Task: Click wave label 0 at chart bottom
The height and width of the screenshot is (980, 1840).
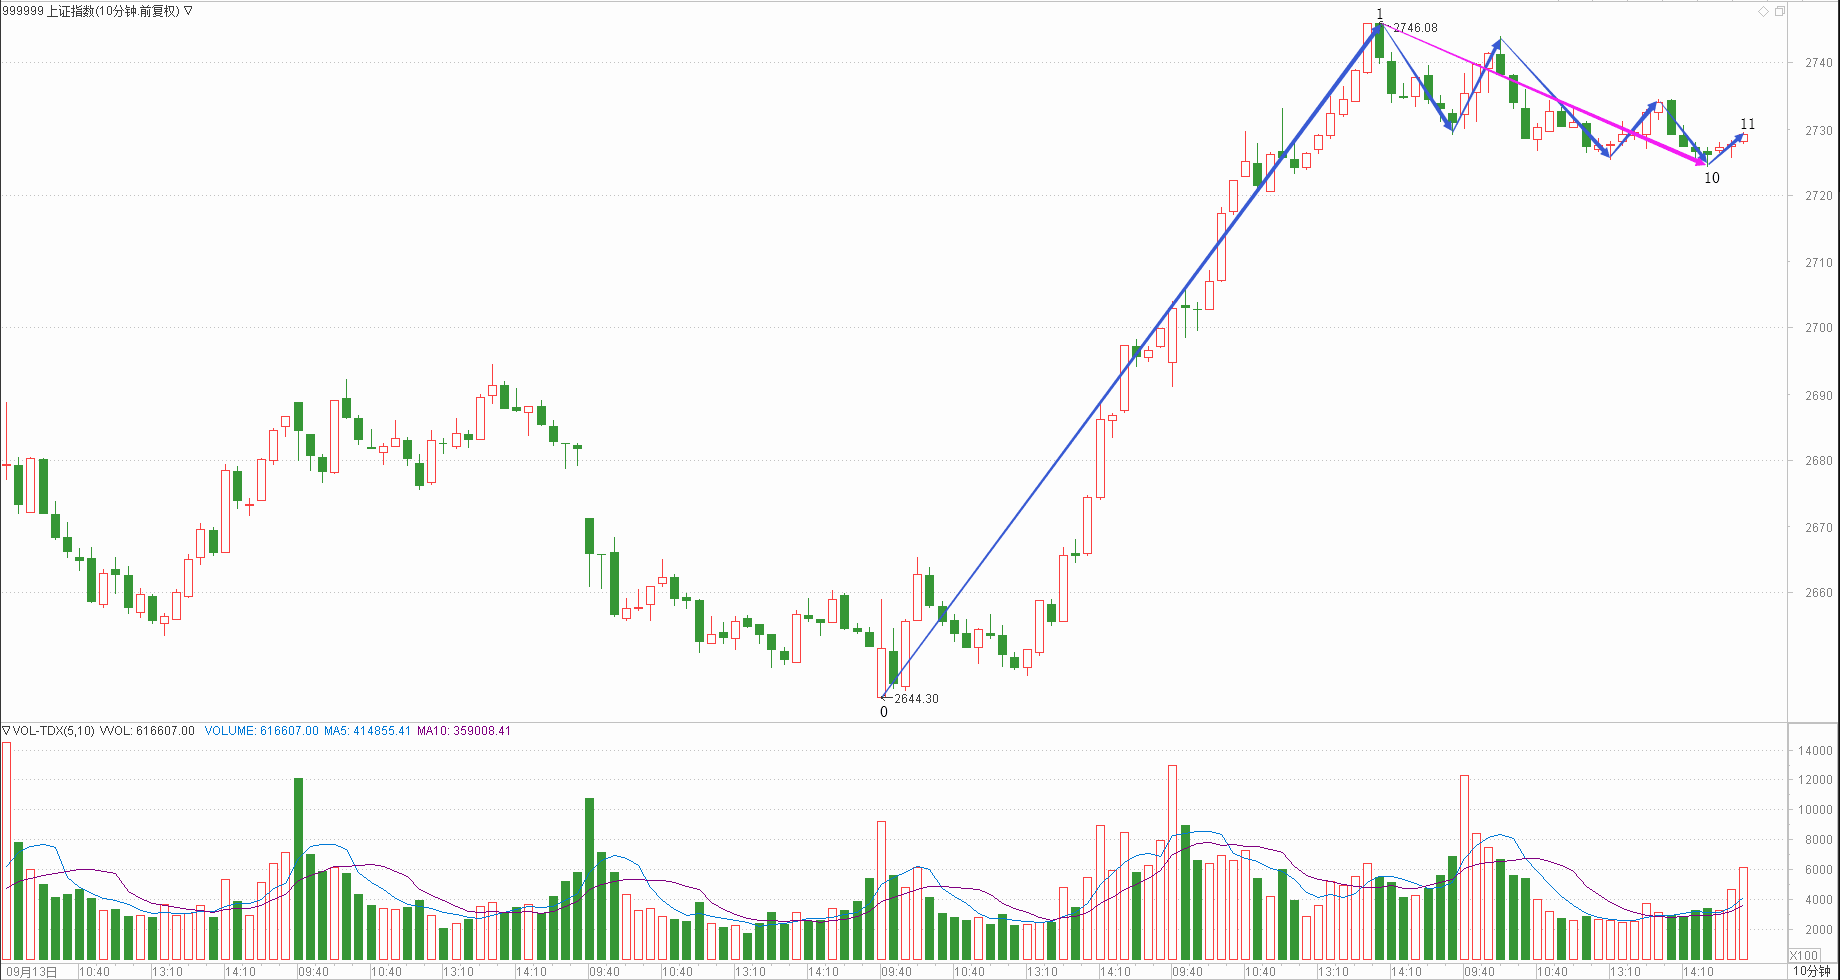Action: 883,713
